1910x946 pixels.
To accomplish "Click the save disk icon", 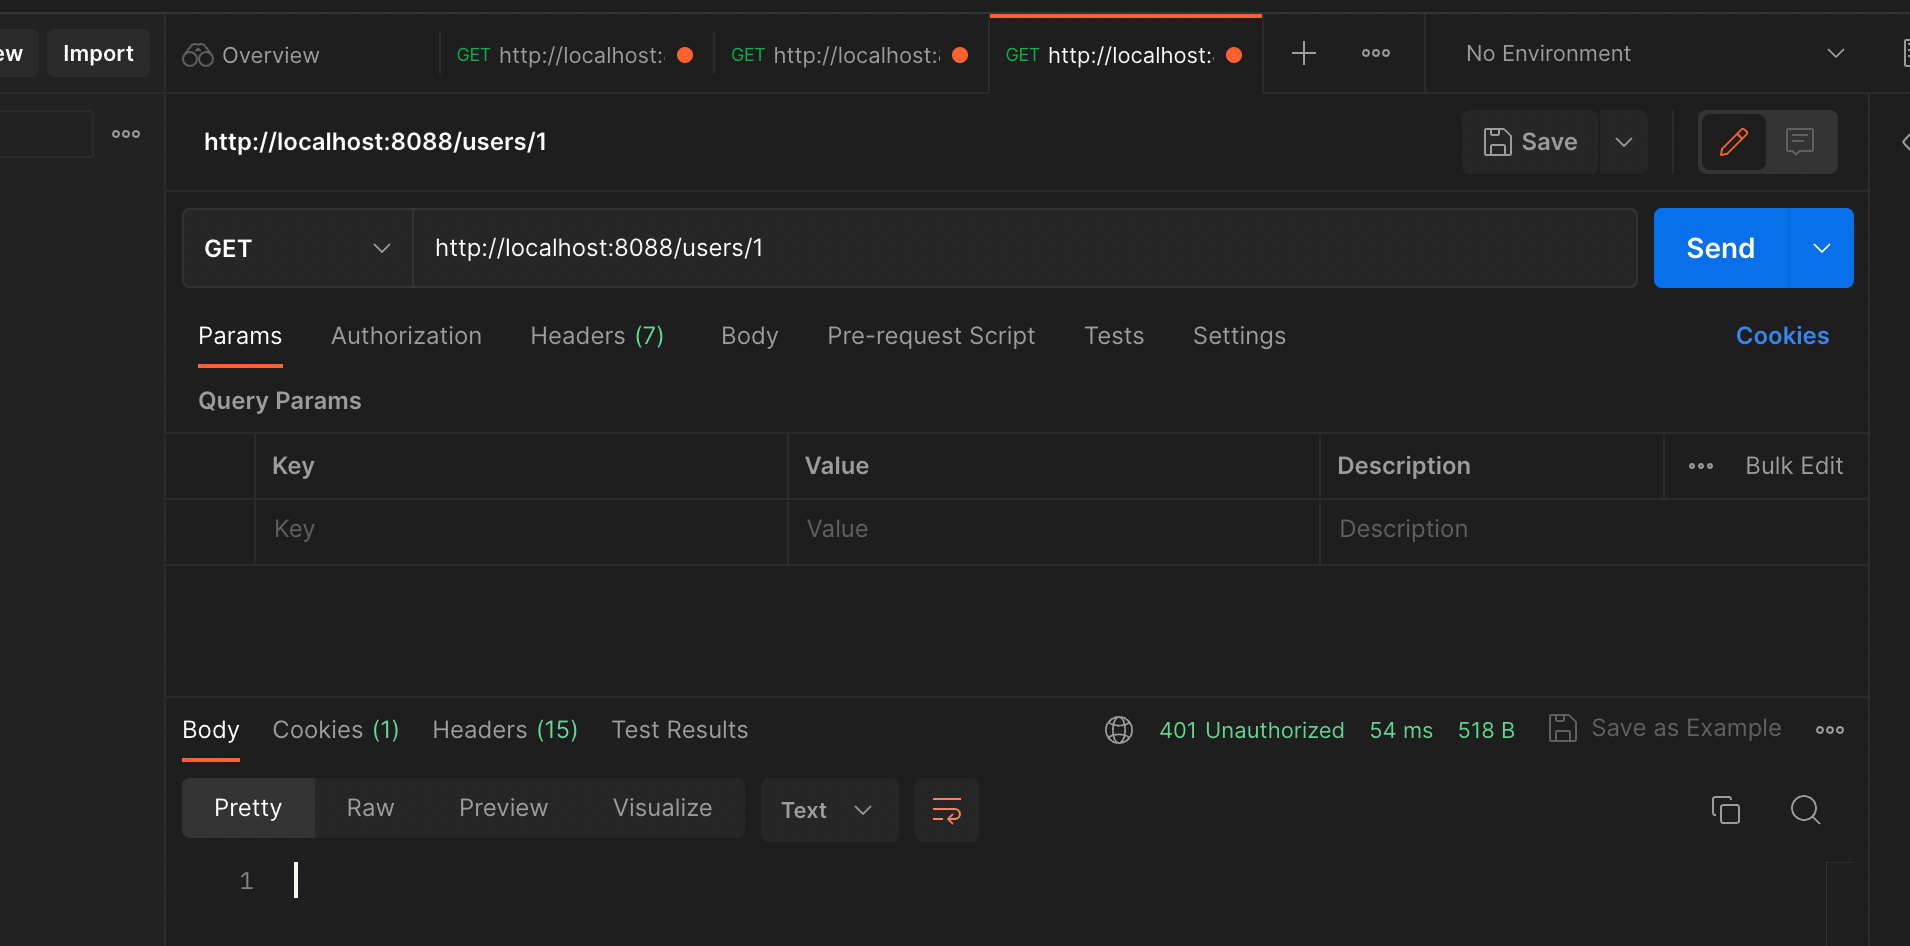I will 1497,142.
